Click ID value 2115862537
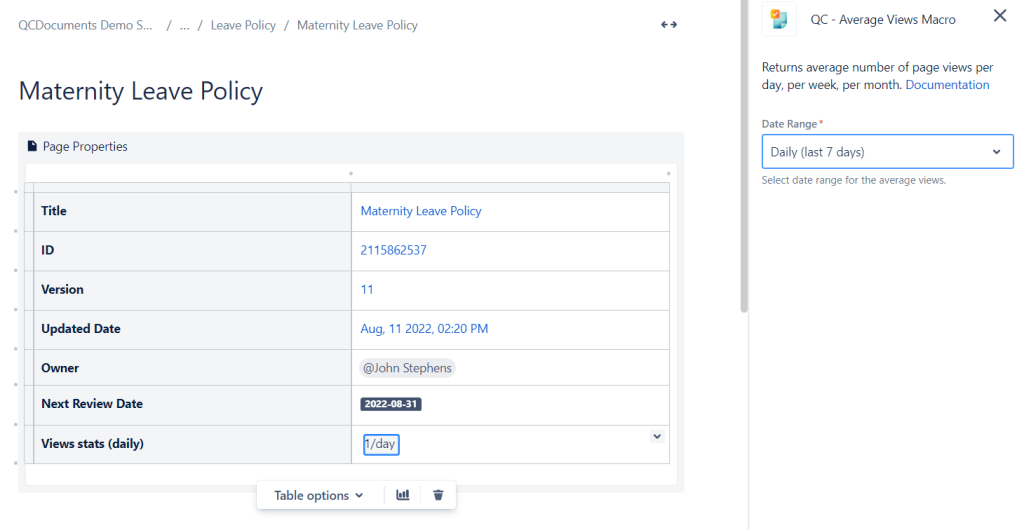 point(394,250)
